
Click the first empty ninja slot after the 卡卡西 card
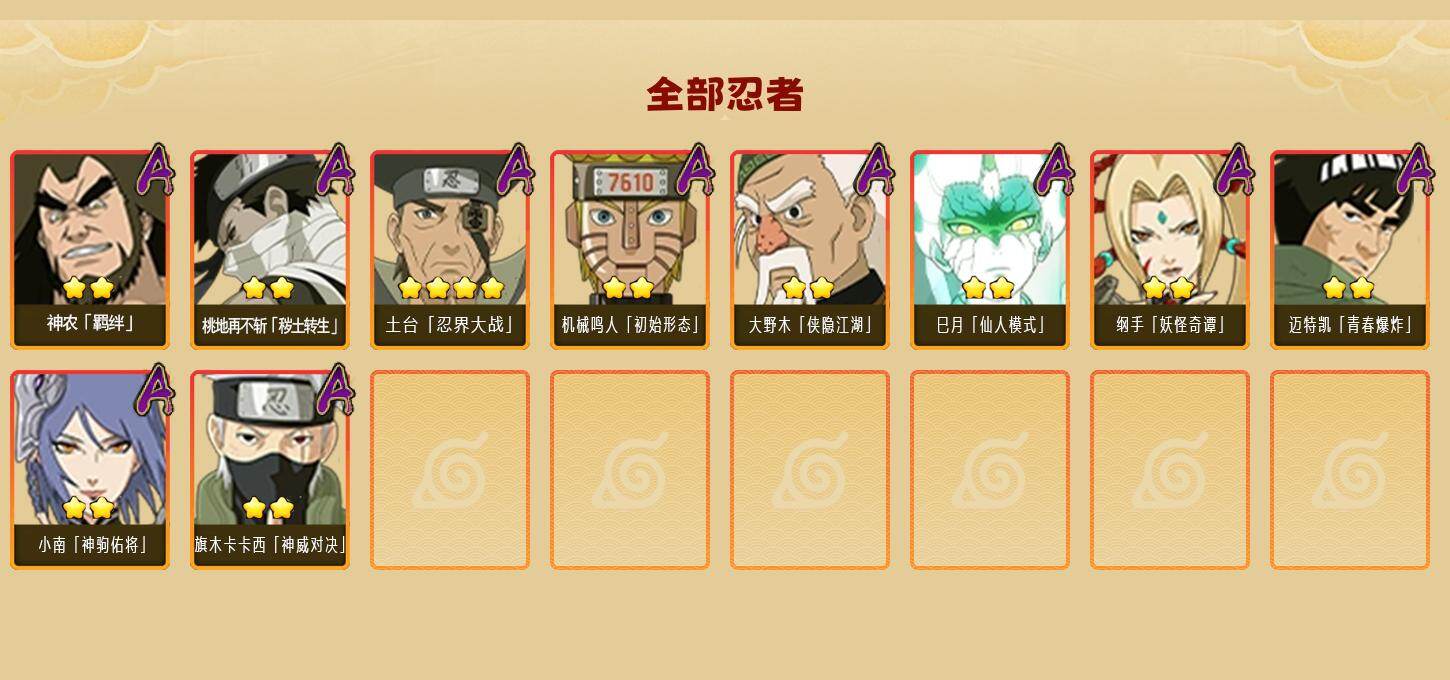[450, 470]
